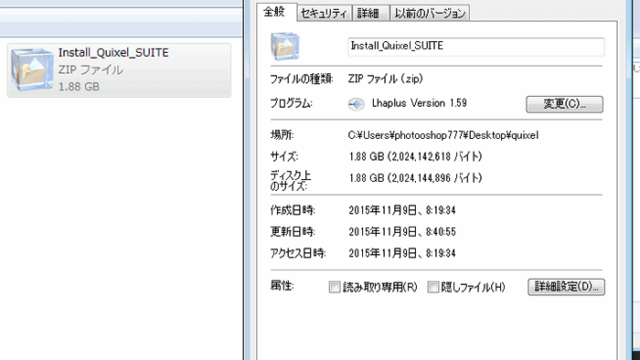The width and height of the screenshot is (640, 360).
Task: Click the アクセス日時 label
Action: coord(298,253)
